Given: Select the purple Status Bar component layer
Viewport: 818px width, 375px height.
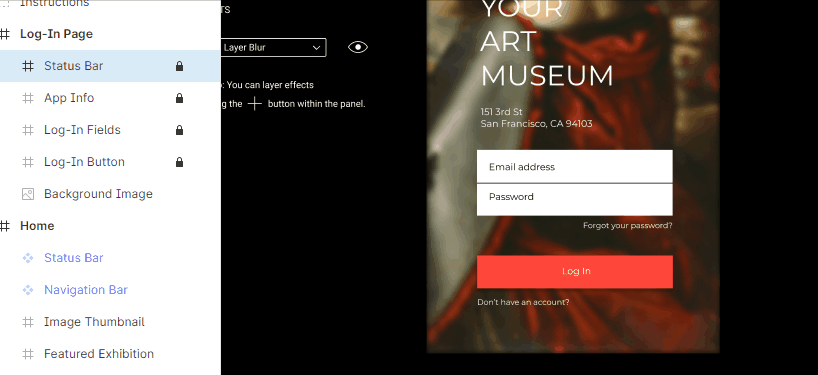Looking at the screenshot, I should click(74, 258).
